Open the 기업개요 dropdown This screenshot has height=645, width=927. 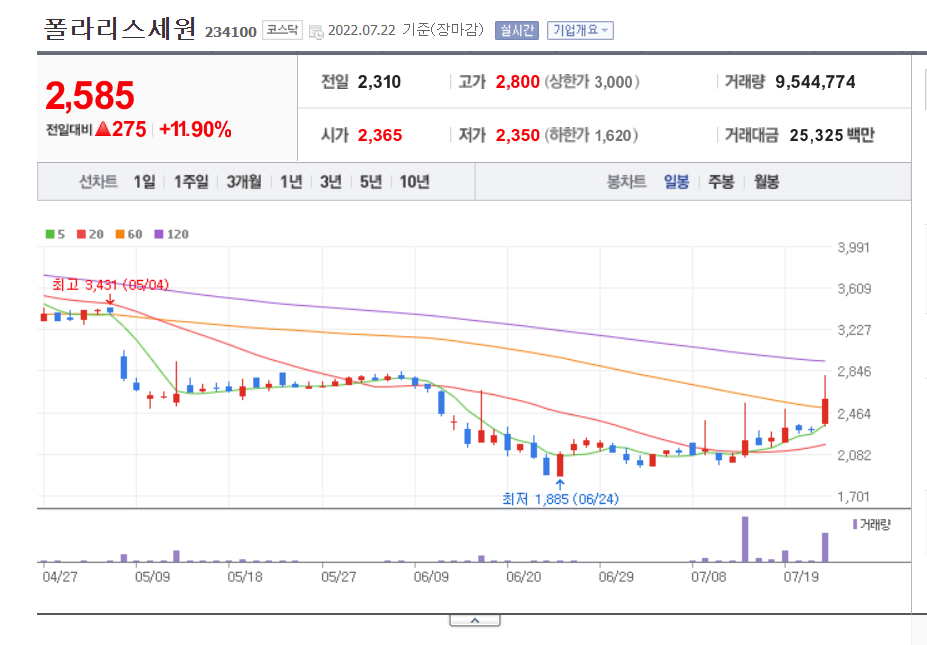(x=580, y=30)
